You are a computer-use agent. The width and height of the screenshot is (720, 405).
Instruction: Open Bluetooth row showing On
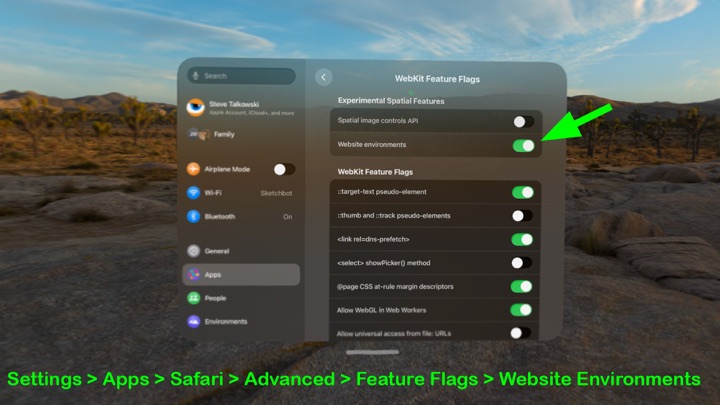241,216
